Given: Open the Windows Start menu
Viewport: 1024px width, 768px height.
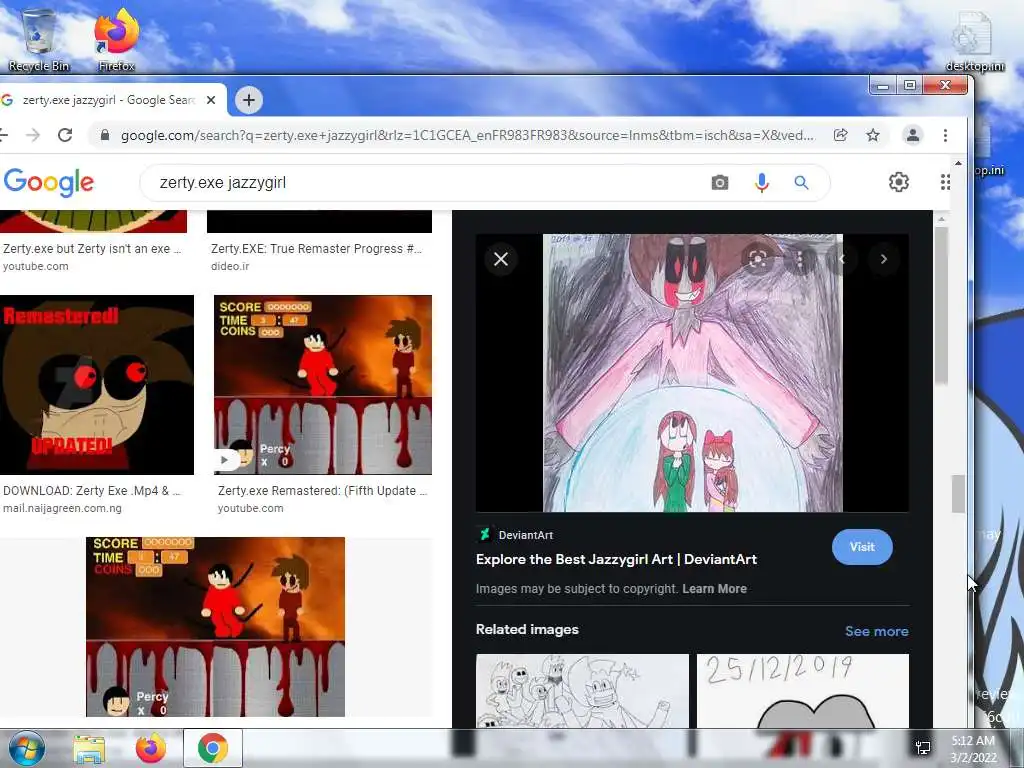Looking at the screenshot, I should [26, 748].
